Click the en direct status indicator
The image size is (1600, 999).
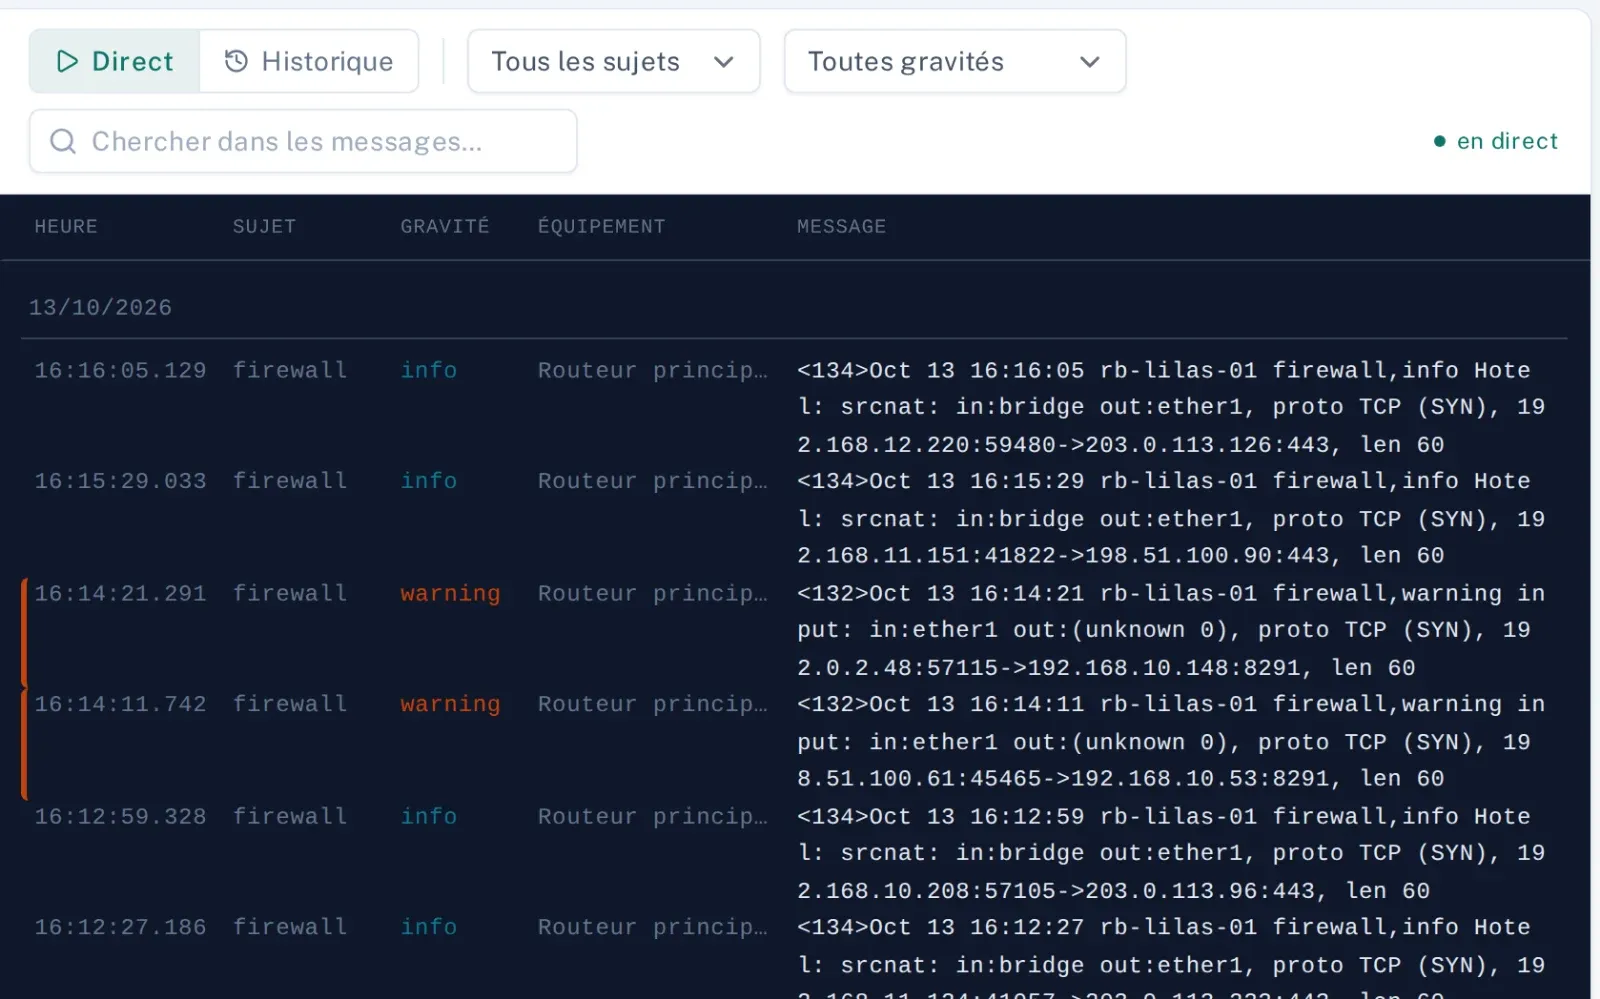pyautogui.click(x=1495, y=141)
